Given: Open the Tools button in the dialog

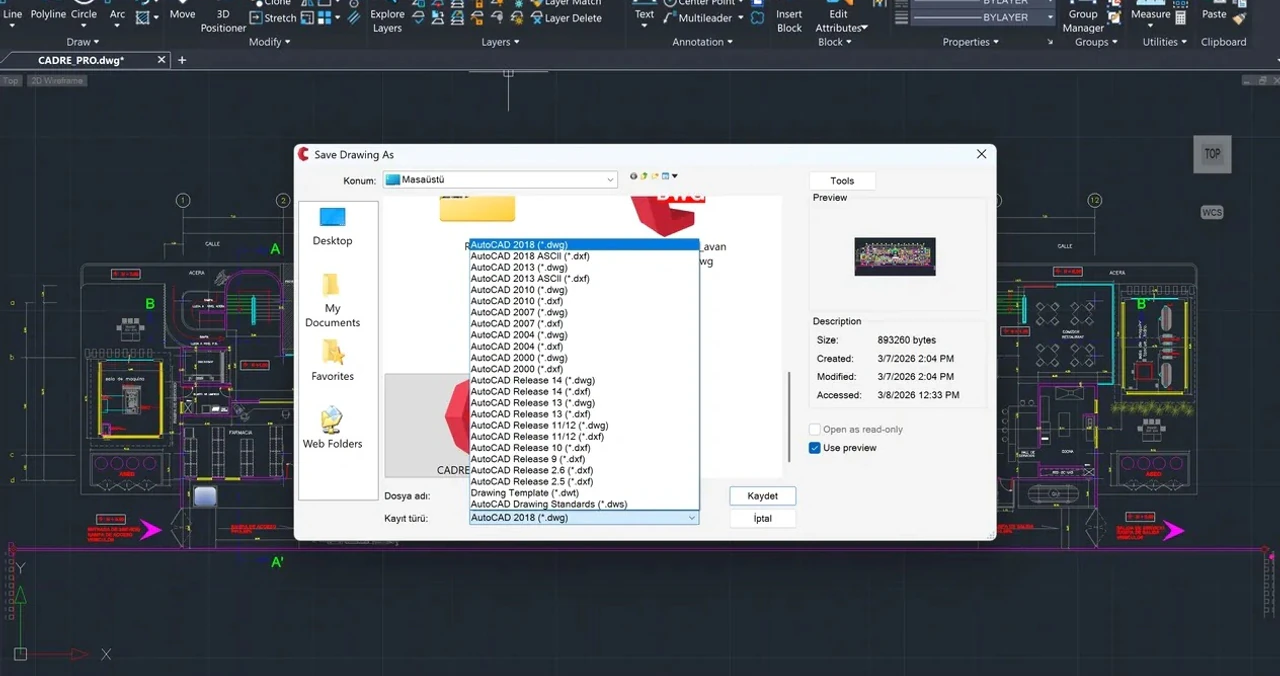Looking at the screenshot, I should coord(842,181).
